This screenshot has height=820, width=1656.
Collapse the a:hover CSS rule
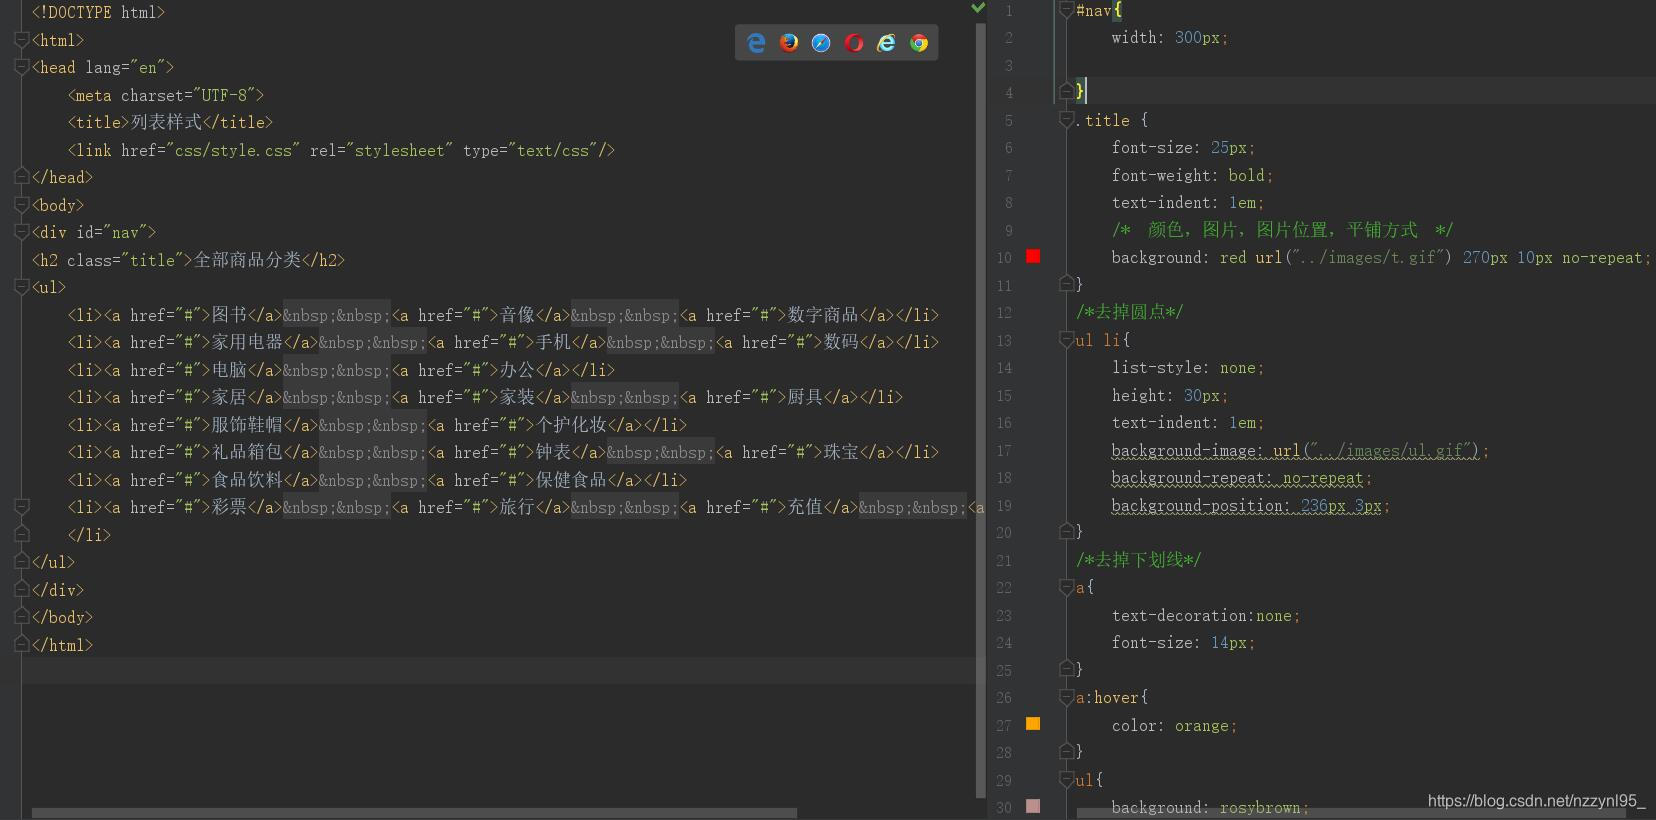[1066, 697]
